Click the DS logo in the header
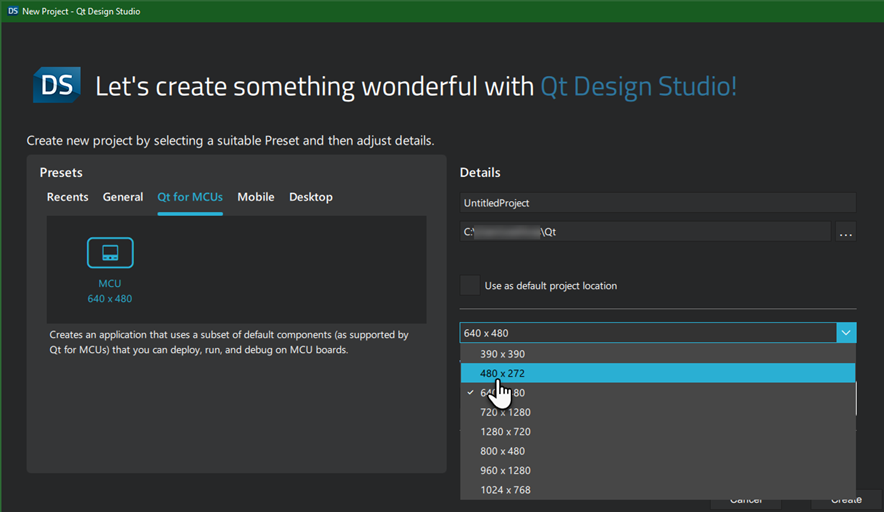 coord(56,85)
